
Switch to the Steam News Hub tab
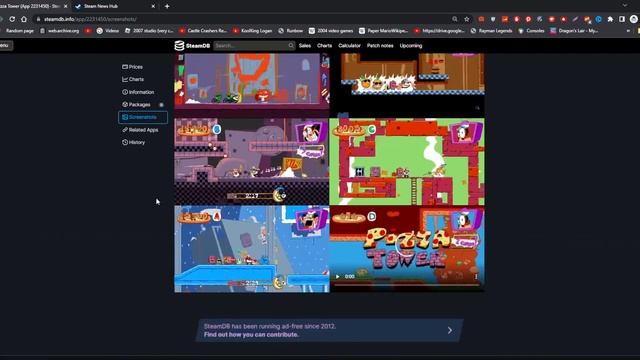(x=115, y=6)
